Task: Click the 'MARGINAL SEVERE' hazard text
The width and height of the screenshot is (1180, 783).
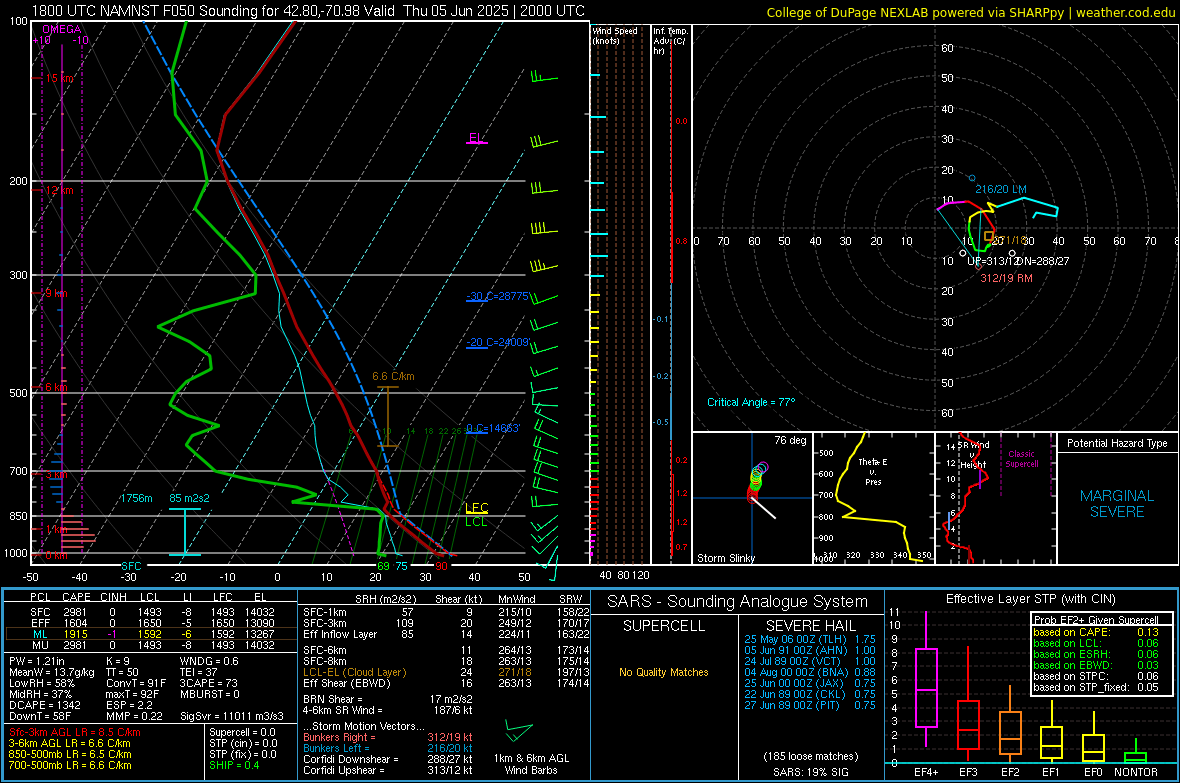Action: [1117, 504]
